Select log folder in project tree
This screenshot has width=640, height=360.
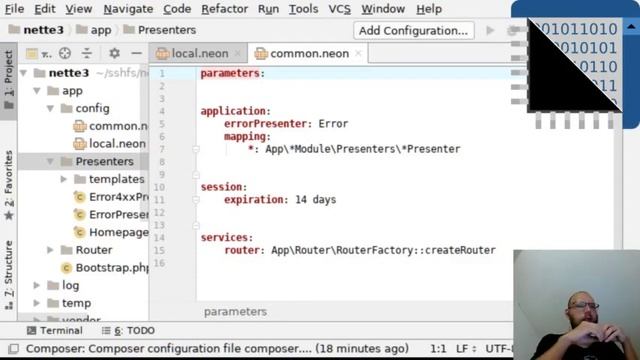tap(63, 285)
